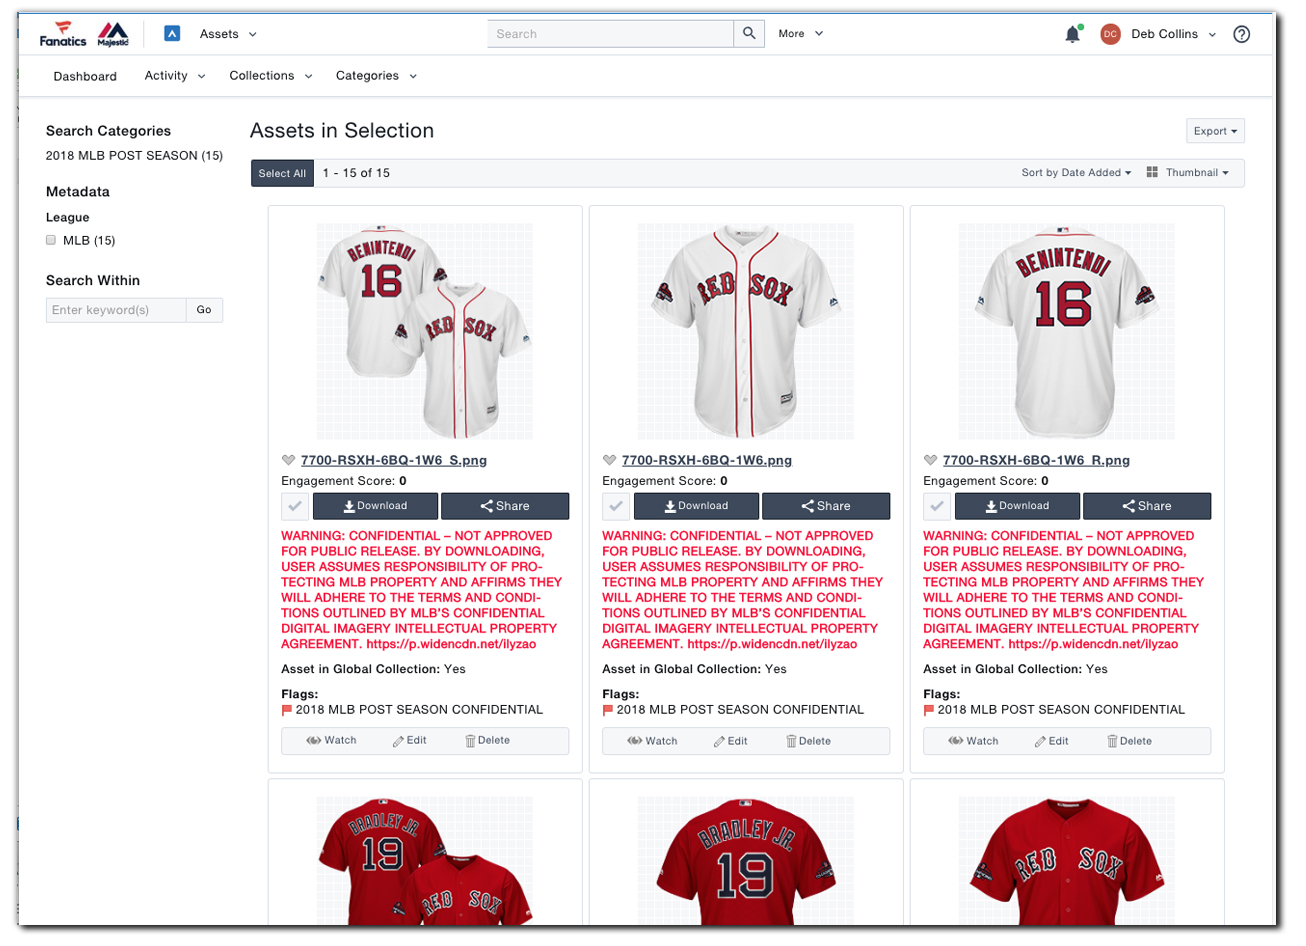The height and width of the screenshot is (946, 1306).
Task: Expand the Thumbnail view dropdown
Action: (1188, 173)
